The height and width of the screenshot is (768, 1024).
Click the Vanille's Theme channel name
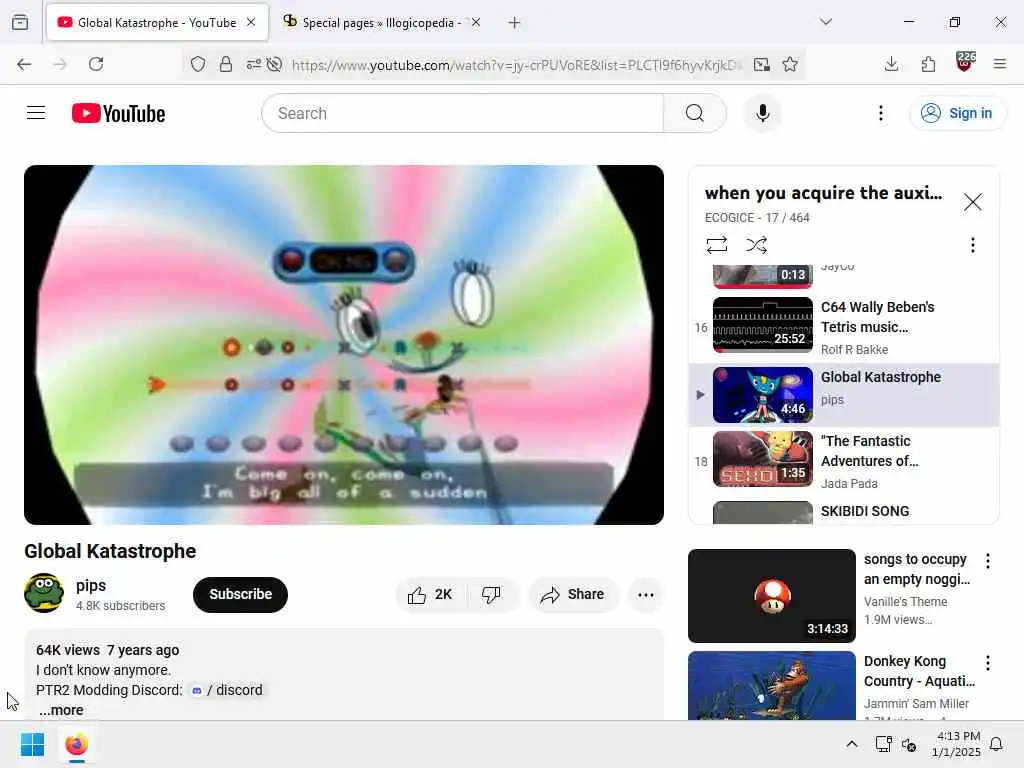(905, 601)
